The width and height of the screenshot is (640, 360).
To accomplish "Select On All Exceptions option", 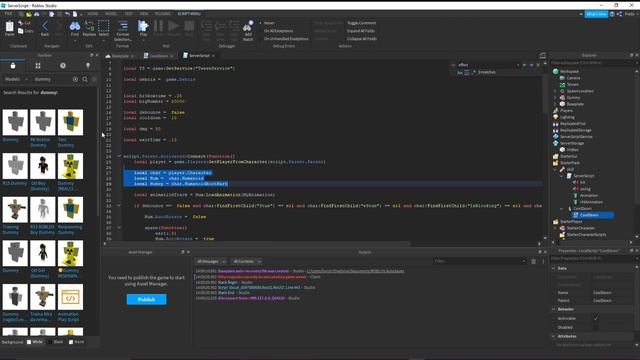I will pos(276,31).
